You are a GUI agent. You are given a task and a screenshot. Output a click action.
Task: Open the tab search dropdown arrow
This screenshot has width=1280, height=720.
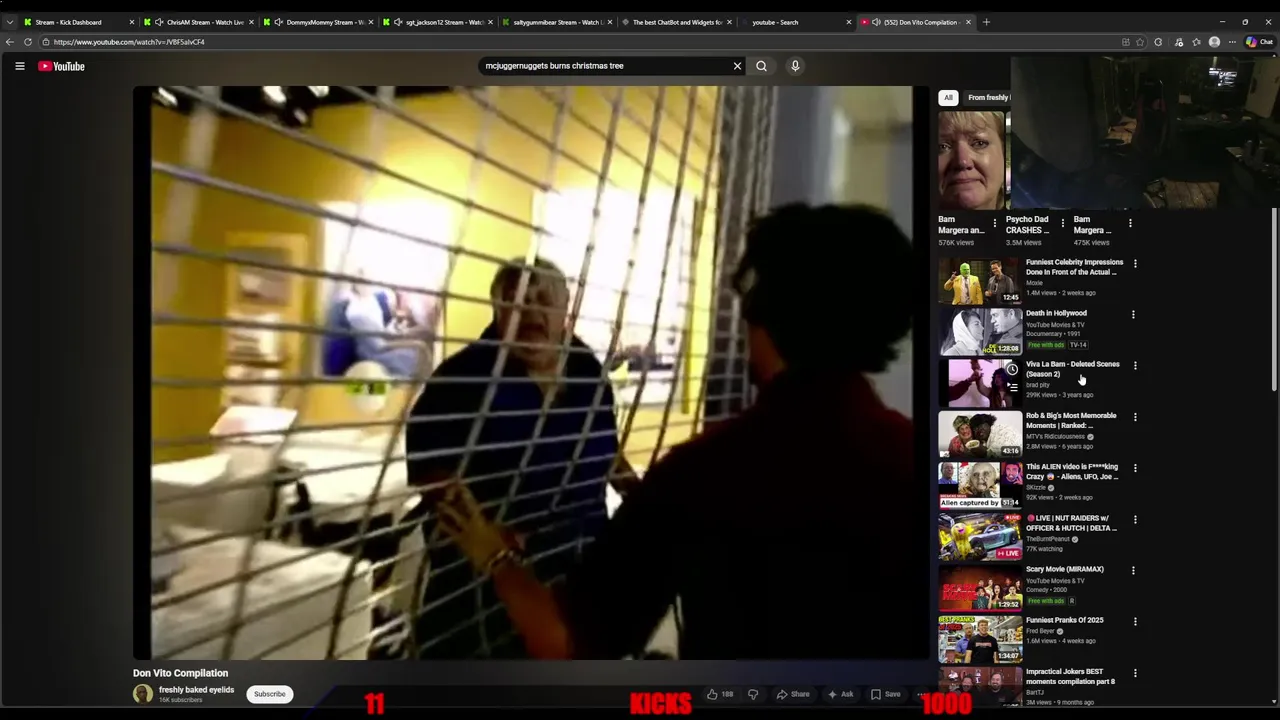[x=10, y=22]
